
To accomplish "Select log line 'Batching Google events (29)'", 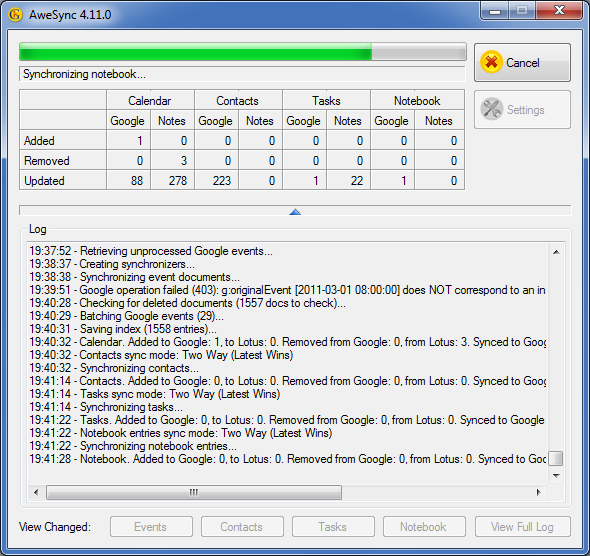I will (x=126, y=316).
